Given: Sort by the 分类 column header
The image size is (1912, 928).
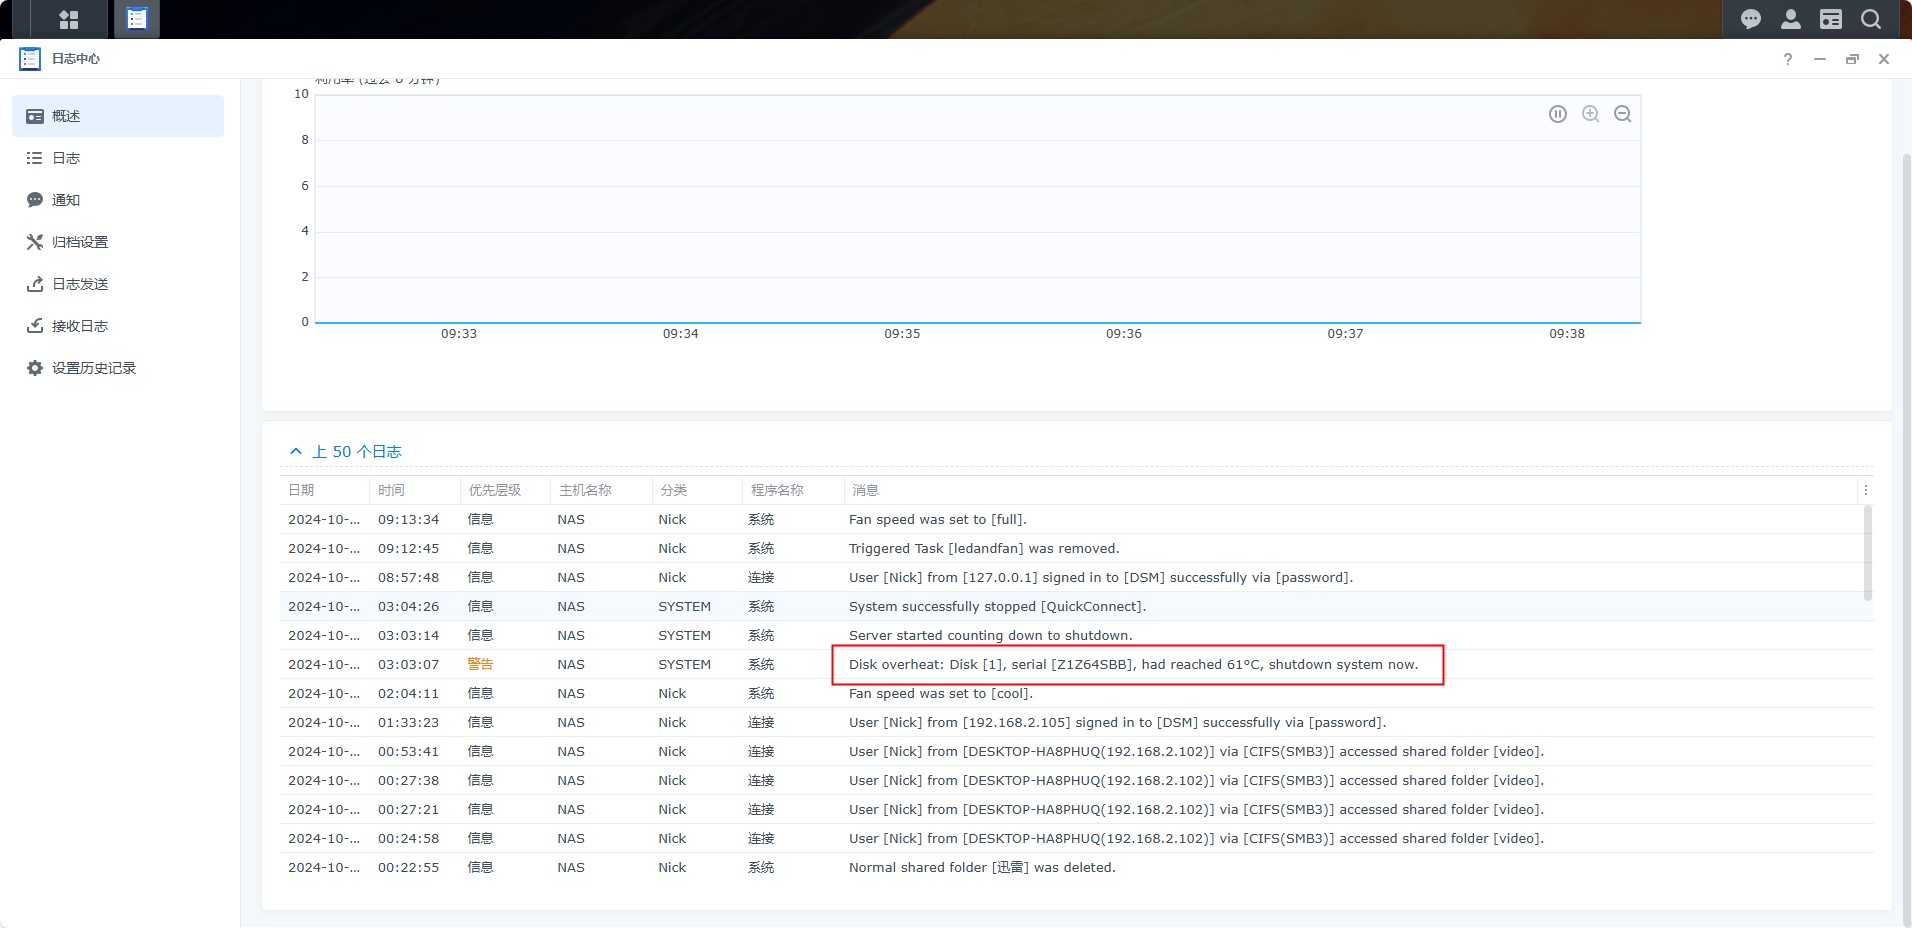Looking at the screenshot, I should pyautogui.click(x=697, y=490).
